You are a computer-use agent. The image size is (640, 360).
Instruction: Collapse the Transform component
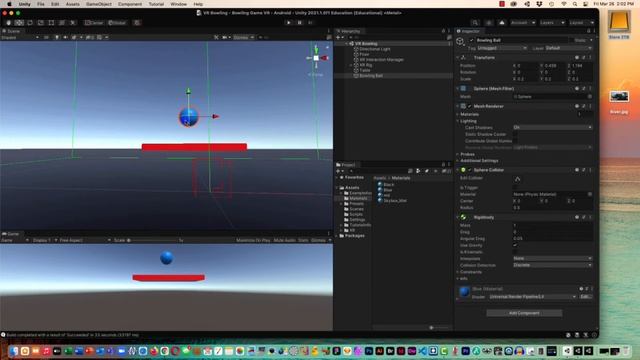tap(458, 58)
